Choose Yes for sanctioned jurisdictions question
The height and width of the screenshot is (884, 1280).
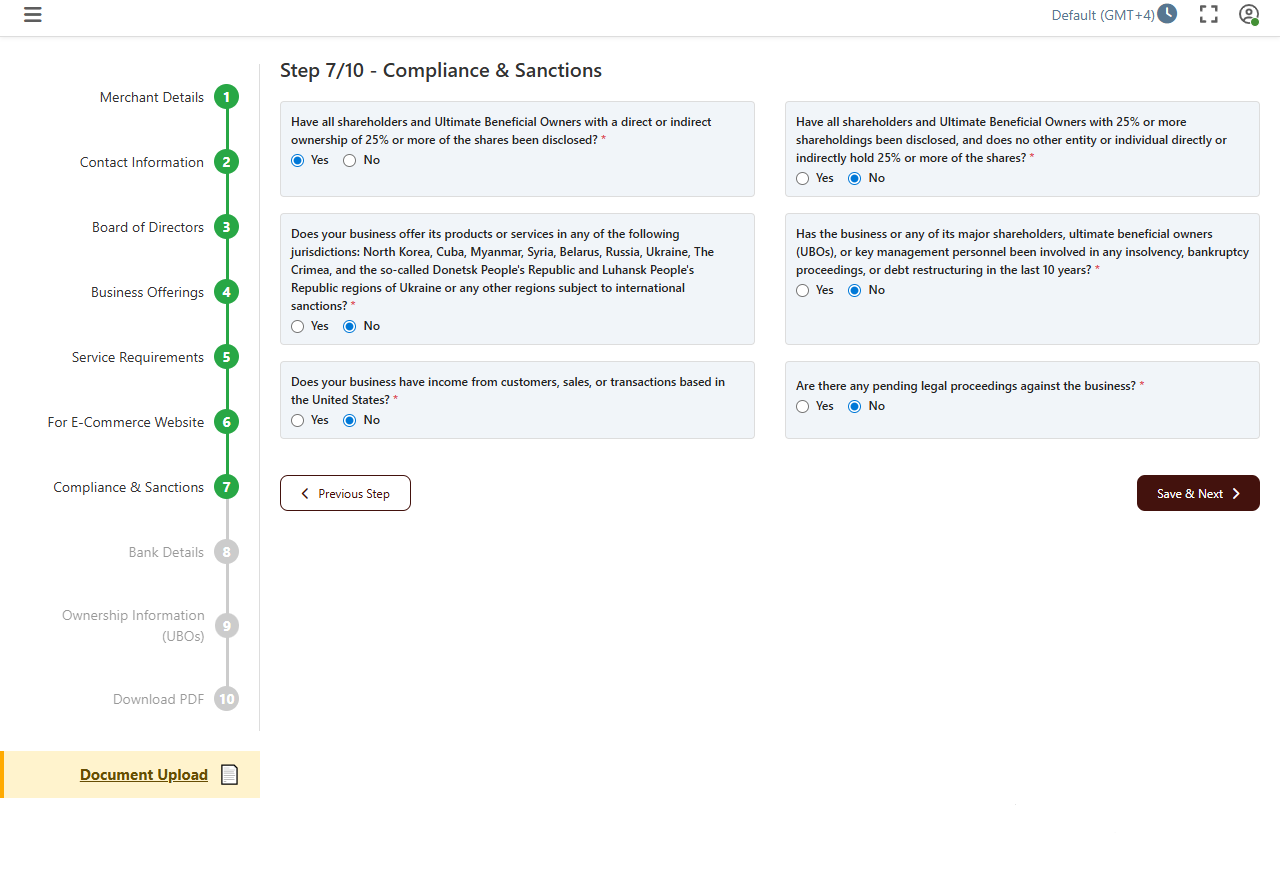click(297, 326)
